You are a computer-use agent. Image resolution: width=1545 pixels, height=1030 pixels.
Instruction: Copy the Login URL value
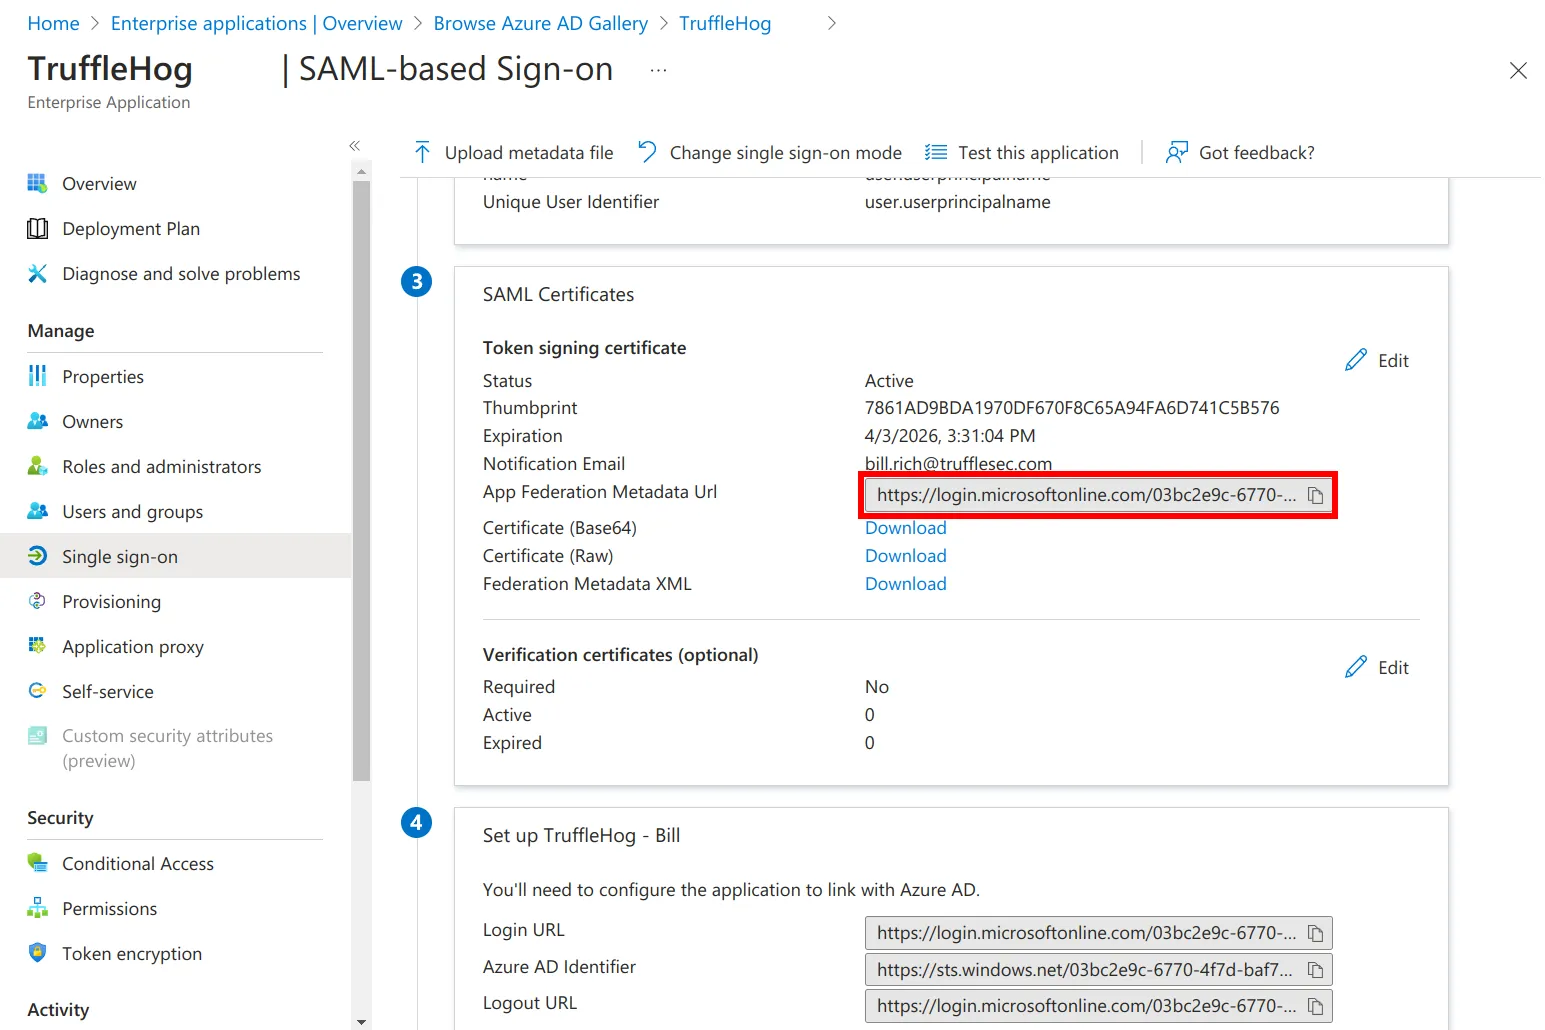pos(1316,934)
